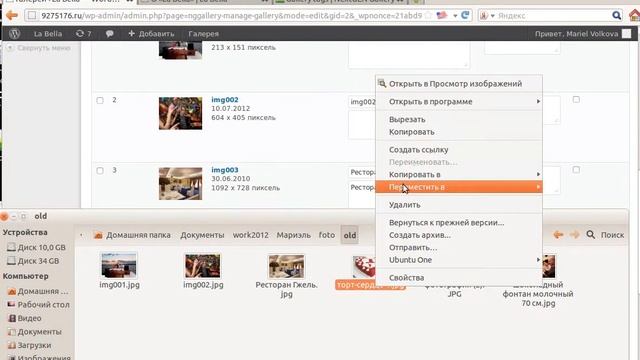Select img002.jpg file in old folder

(203, 271)
